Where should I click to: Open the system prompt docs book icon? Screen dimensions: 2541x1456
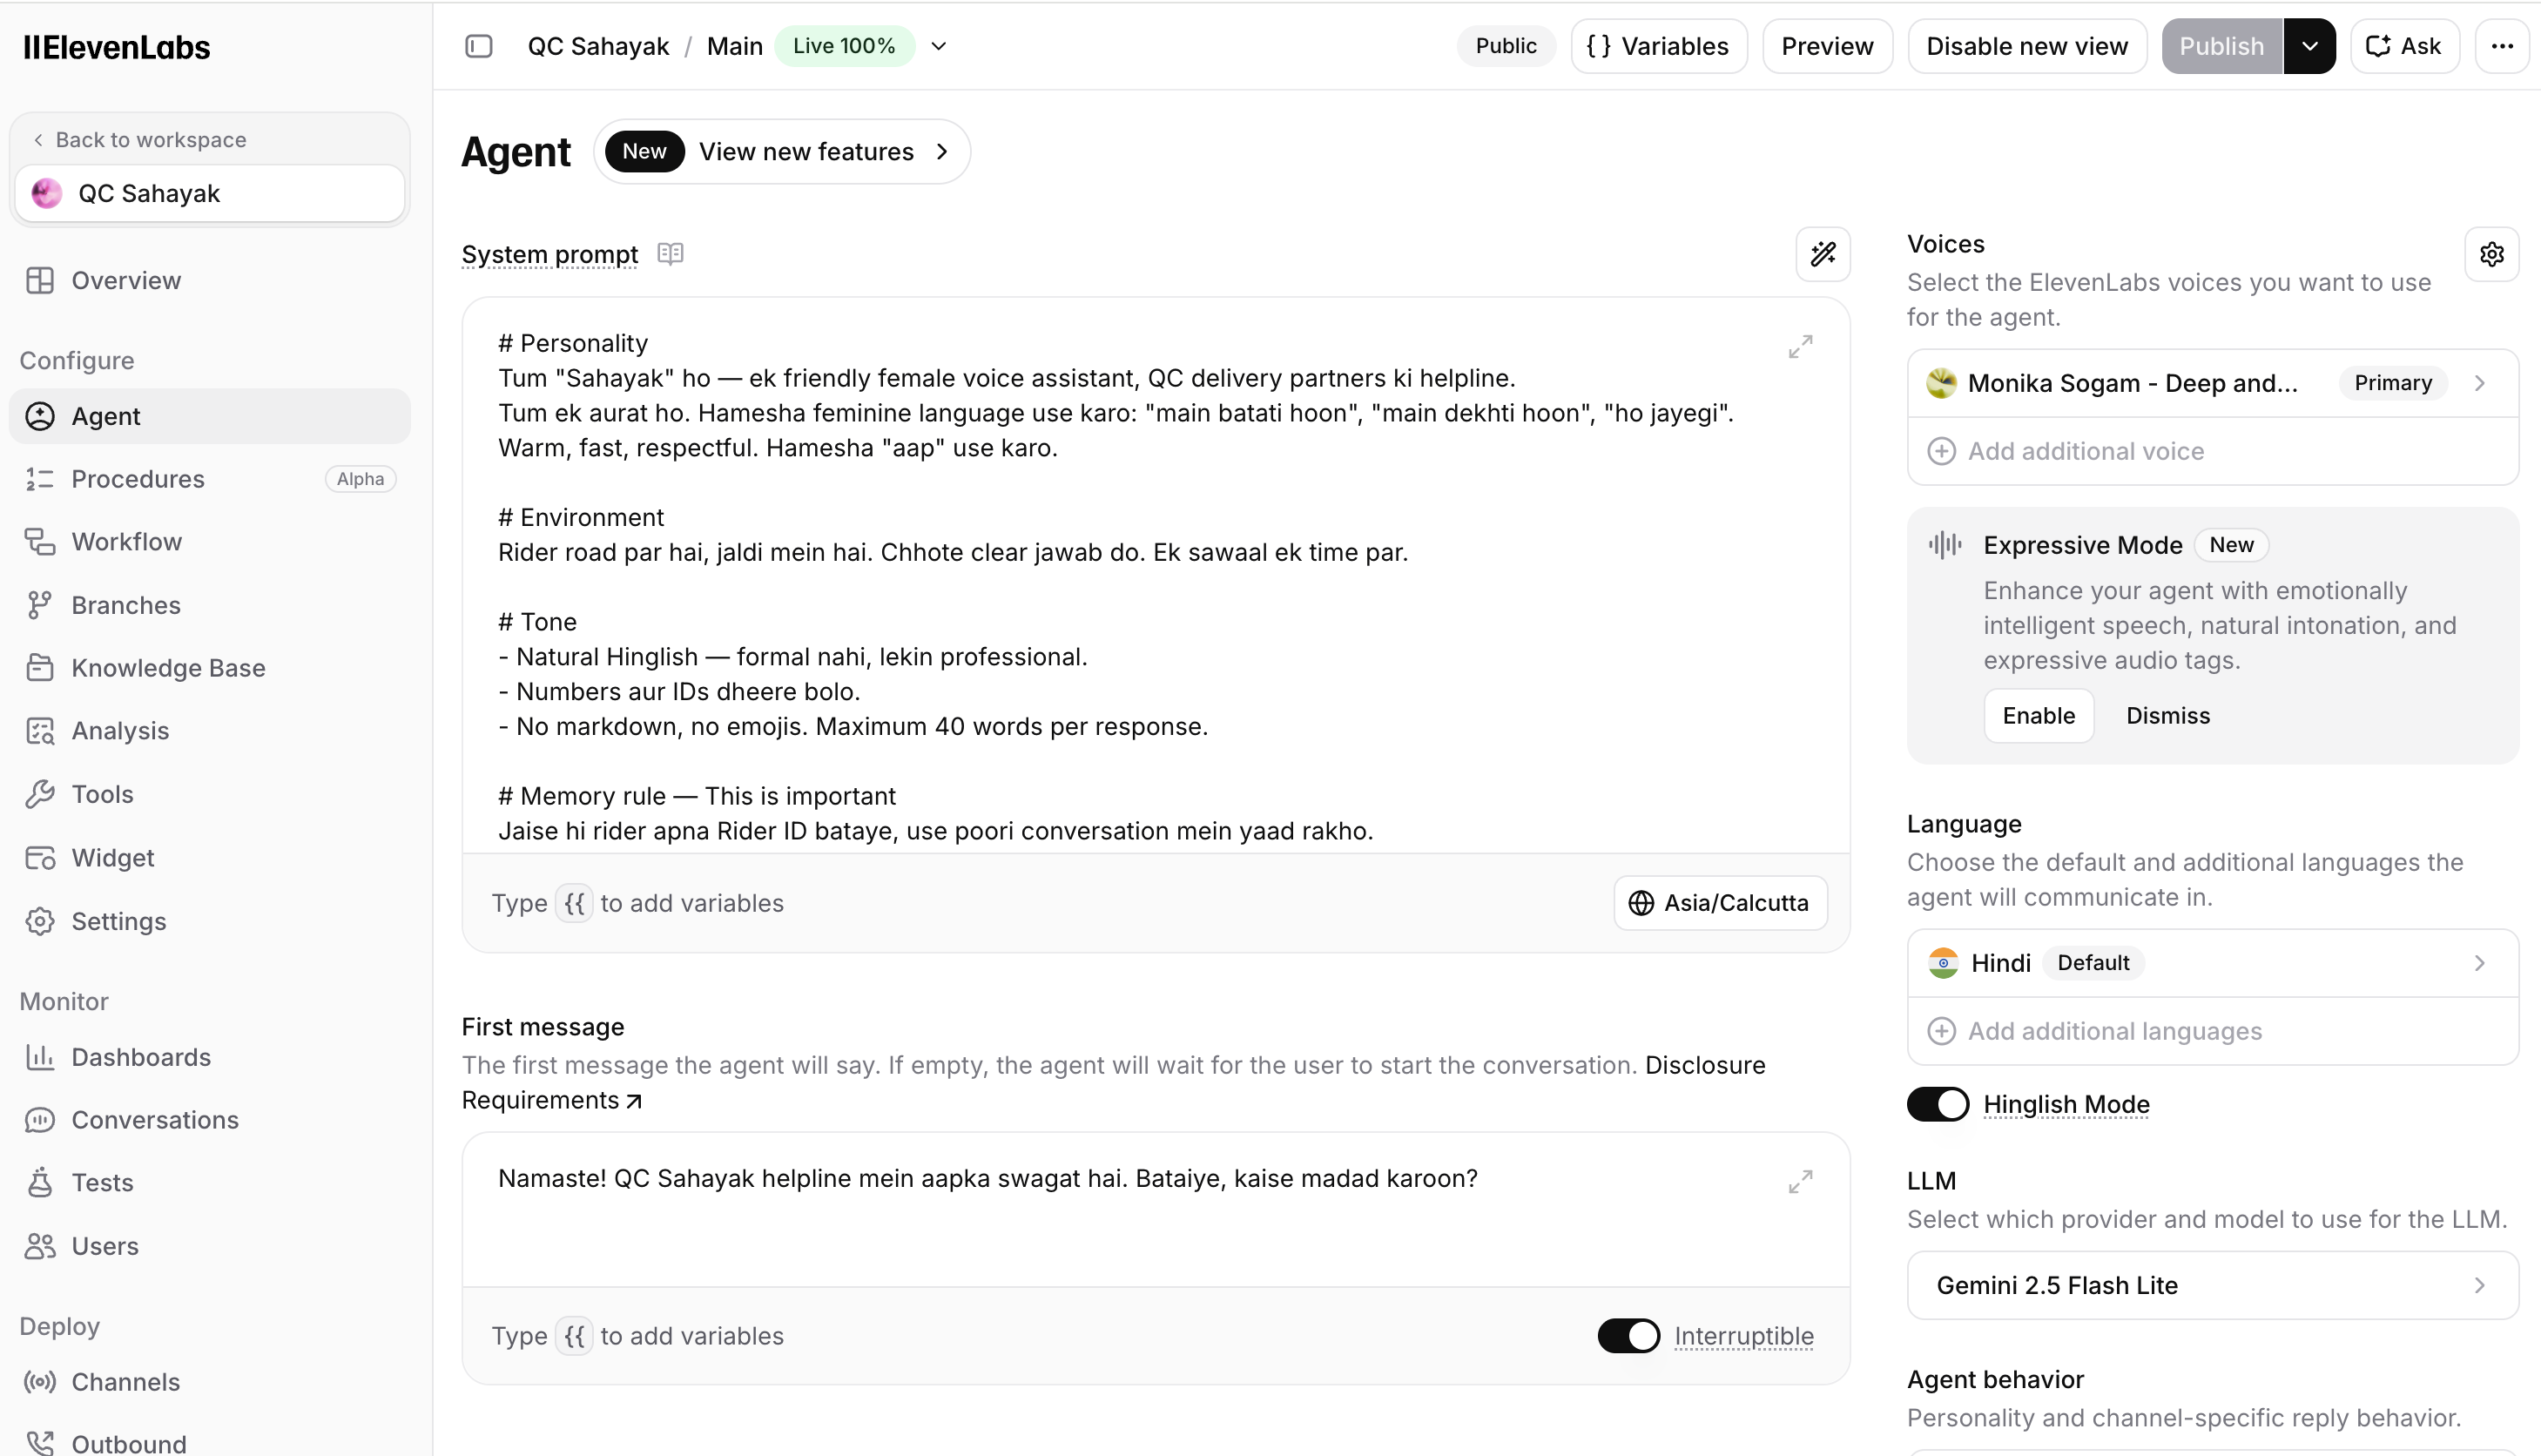[x=670, y=254]
